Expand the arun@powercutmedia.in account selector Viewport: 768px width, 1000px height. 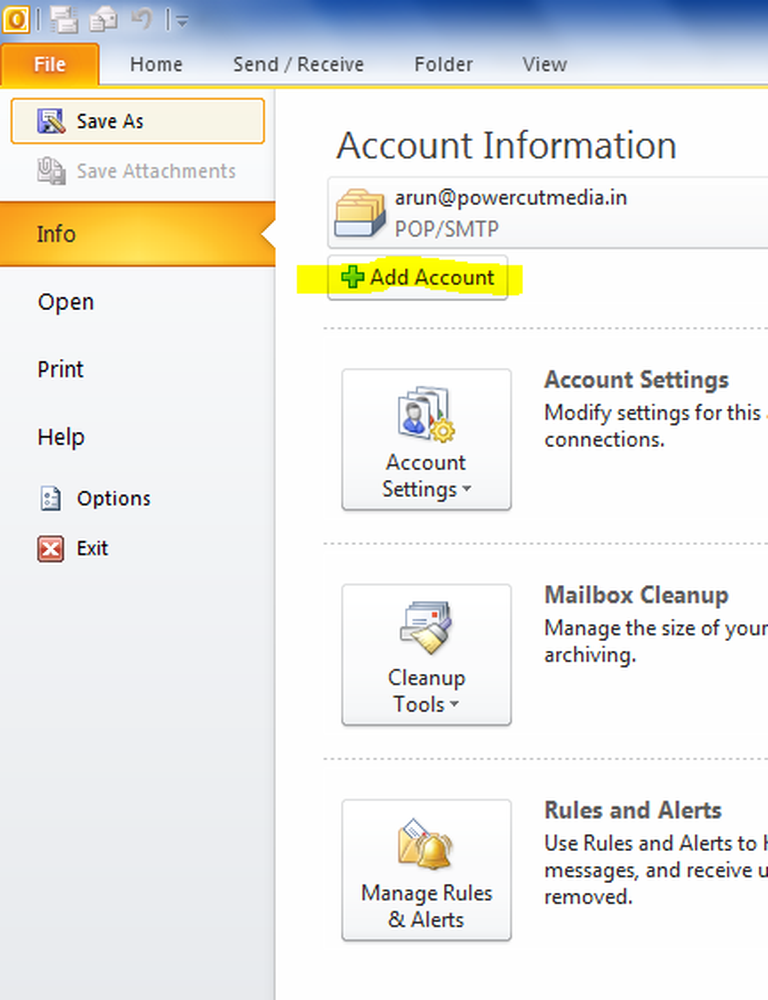[x=547, y=213]
